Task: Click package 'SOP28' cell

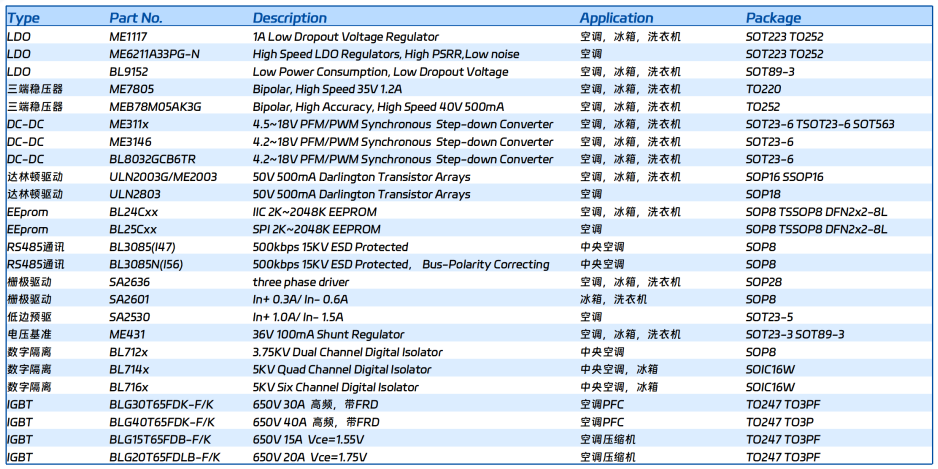Action: [x=764, y=282]
